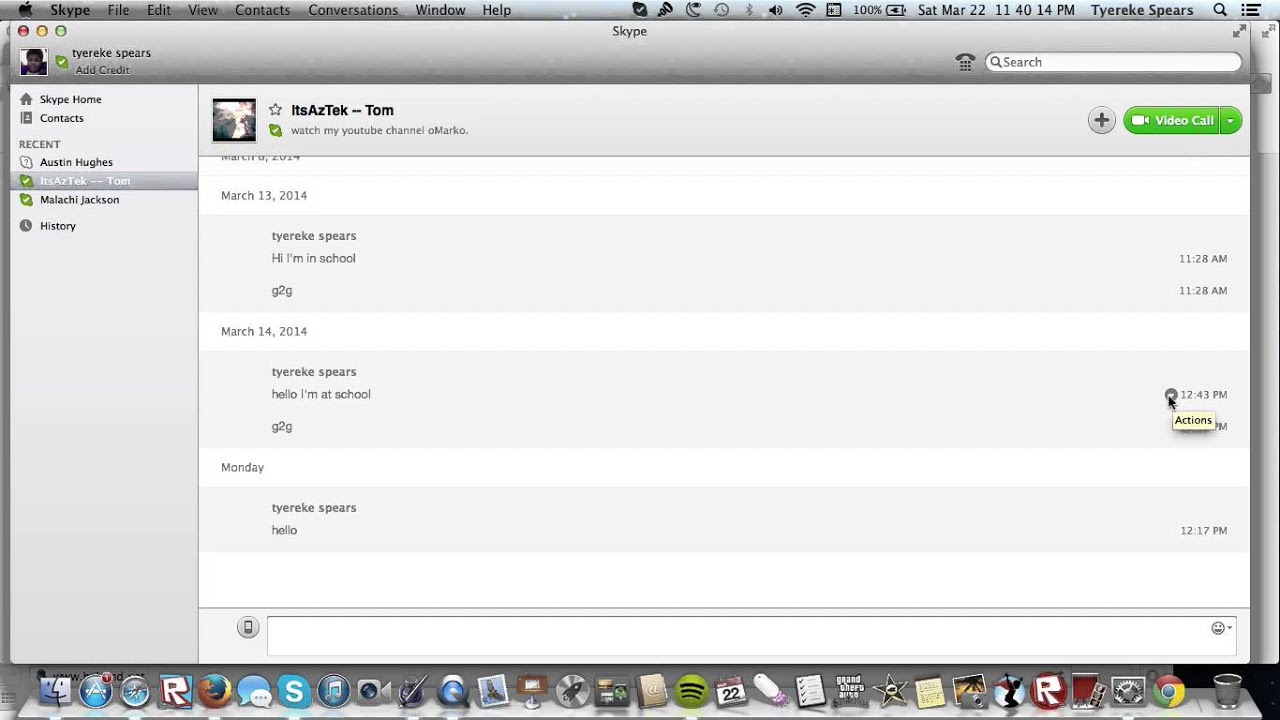1280x720 pixels.
Task: Open the dial pad phone icon
Action: tap(965, 62)
